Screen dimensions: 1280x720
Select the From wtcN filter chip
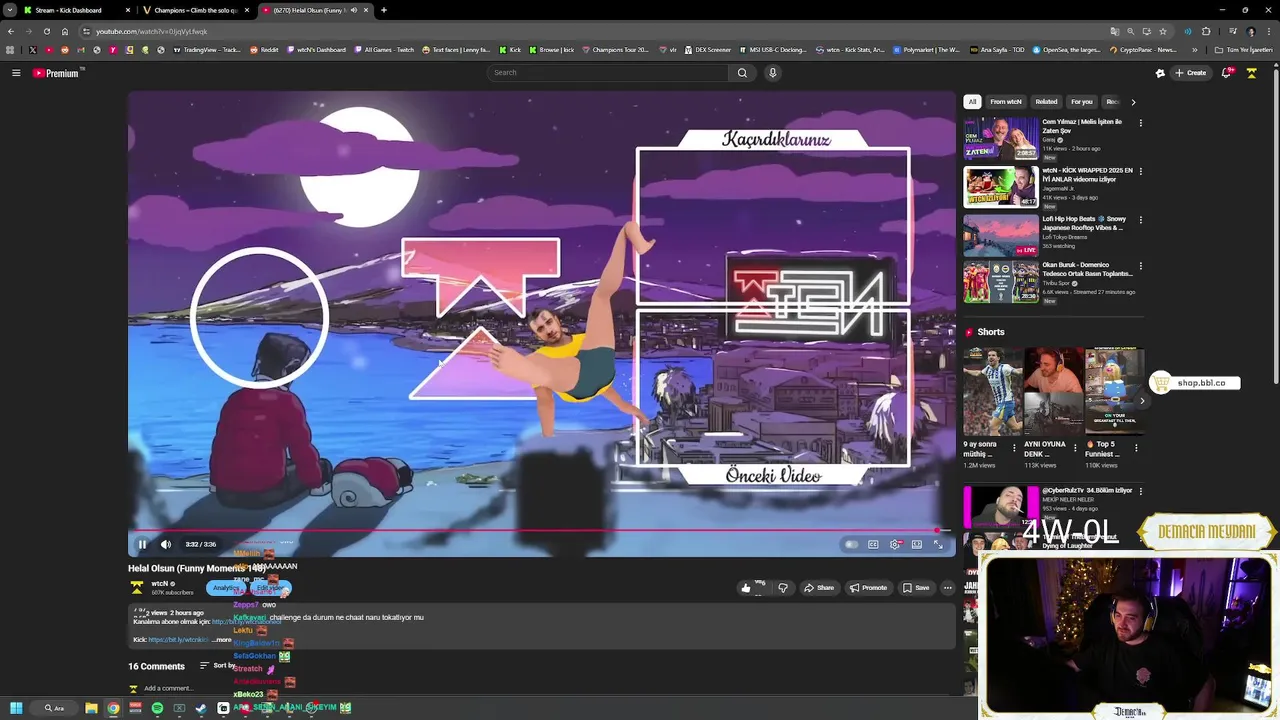click(x=1006, y=102)
